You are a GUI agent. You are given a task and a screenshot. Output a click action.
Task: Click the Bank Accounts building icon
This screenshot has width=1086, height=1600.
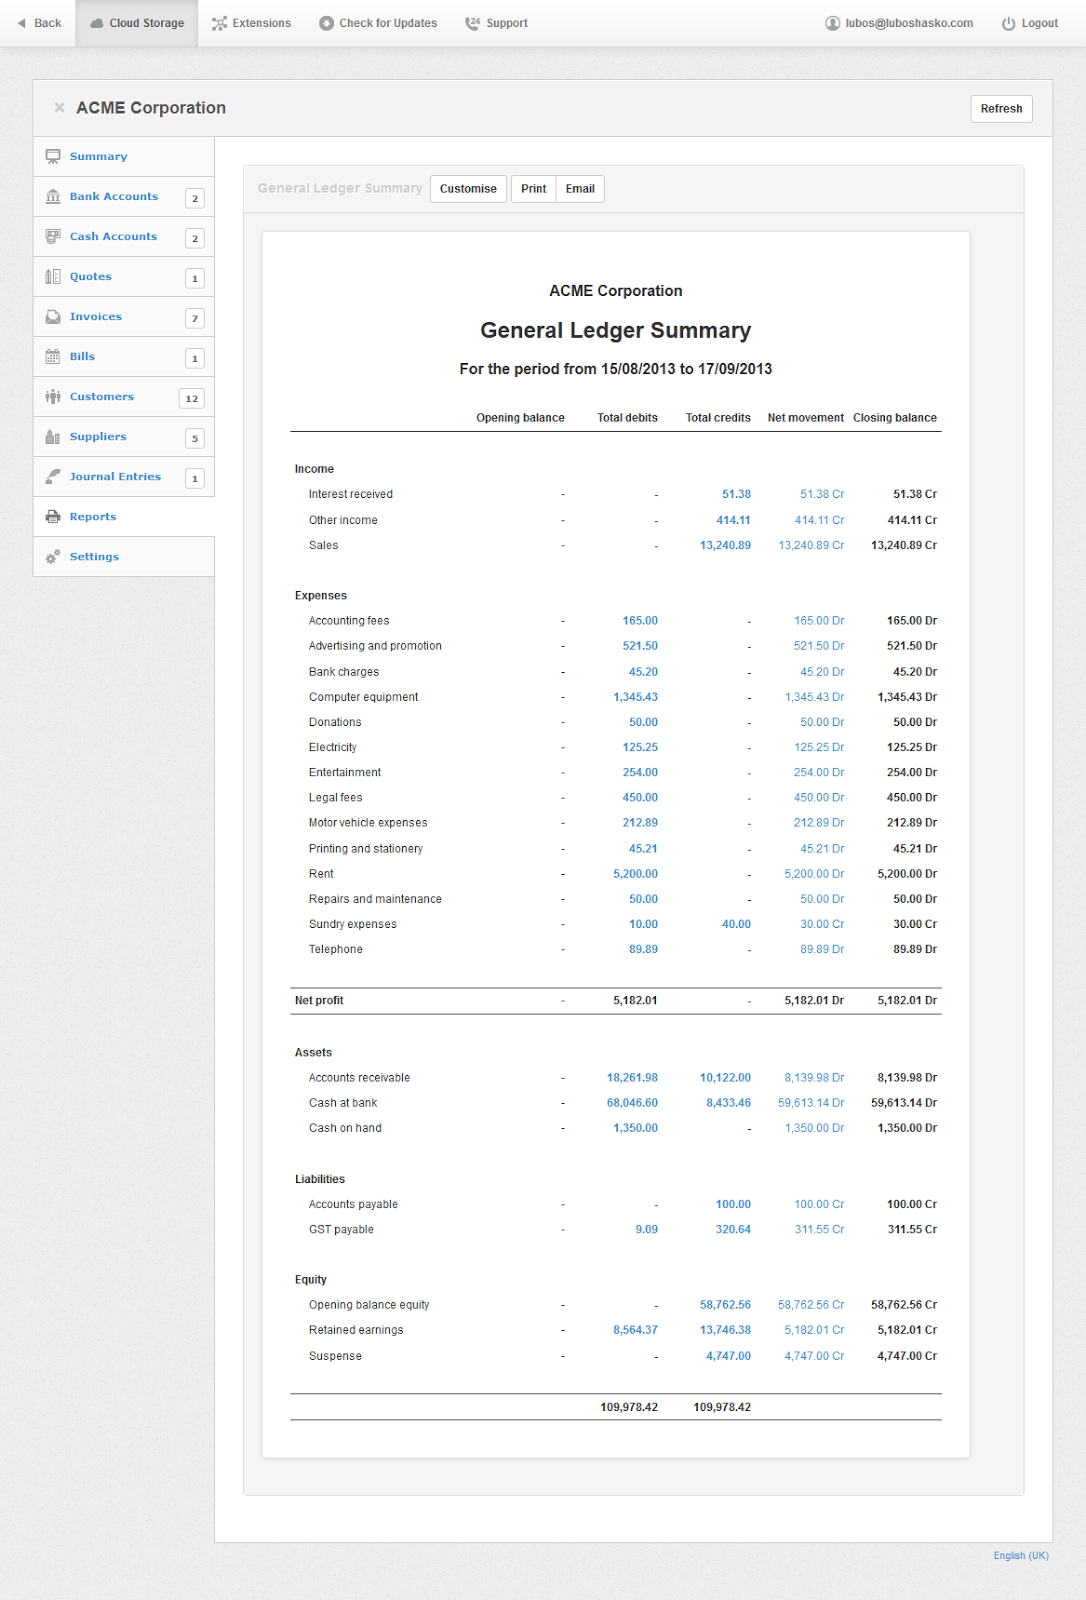click(x=53, y=197)
